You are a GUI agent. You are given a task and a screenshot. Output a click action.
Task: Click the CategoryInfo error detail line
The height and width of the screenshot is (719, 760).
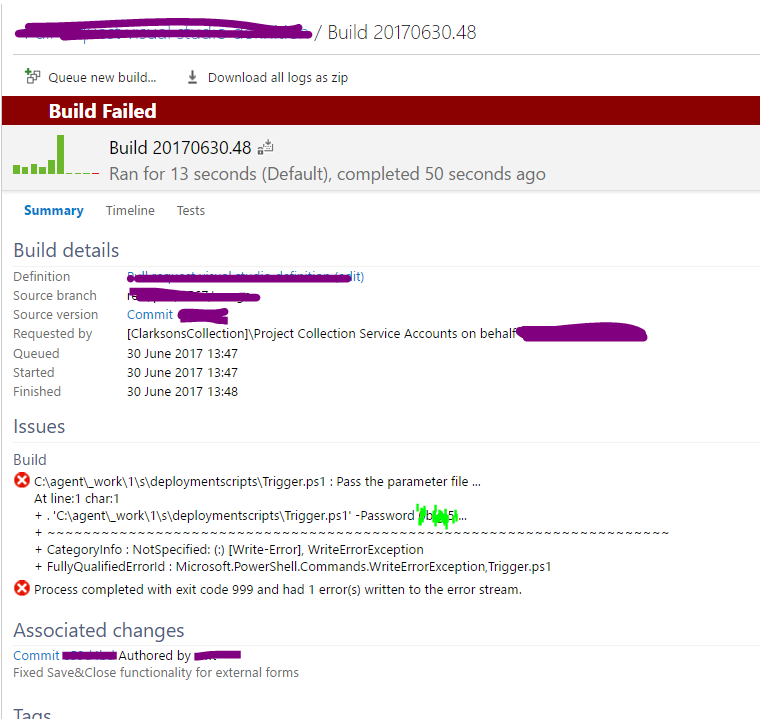coord(229,549)
